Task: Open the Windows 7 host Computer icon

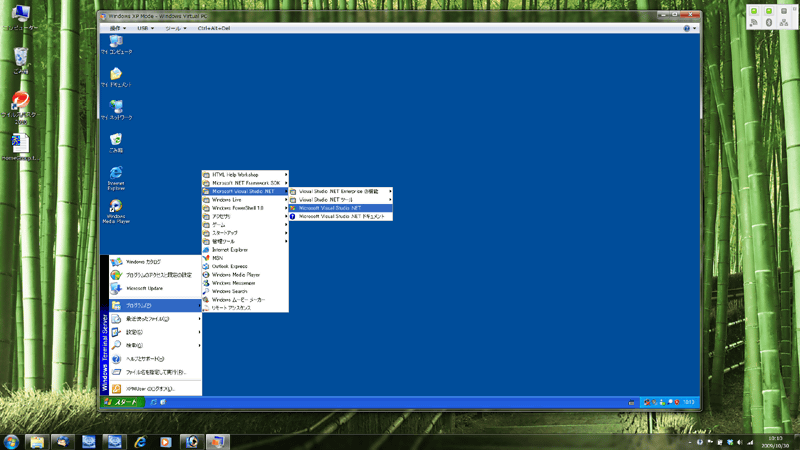Action: pyautogui.click(x=20, y=17)
